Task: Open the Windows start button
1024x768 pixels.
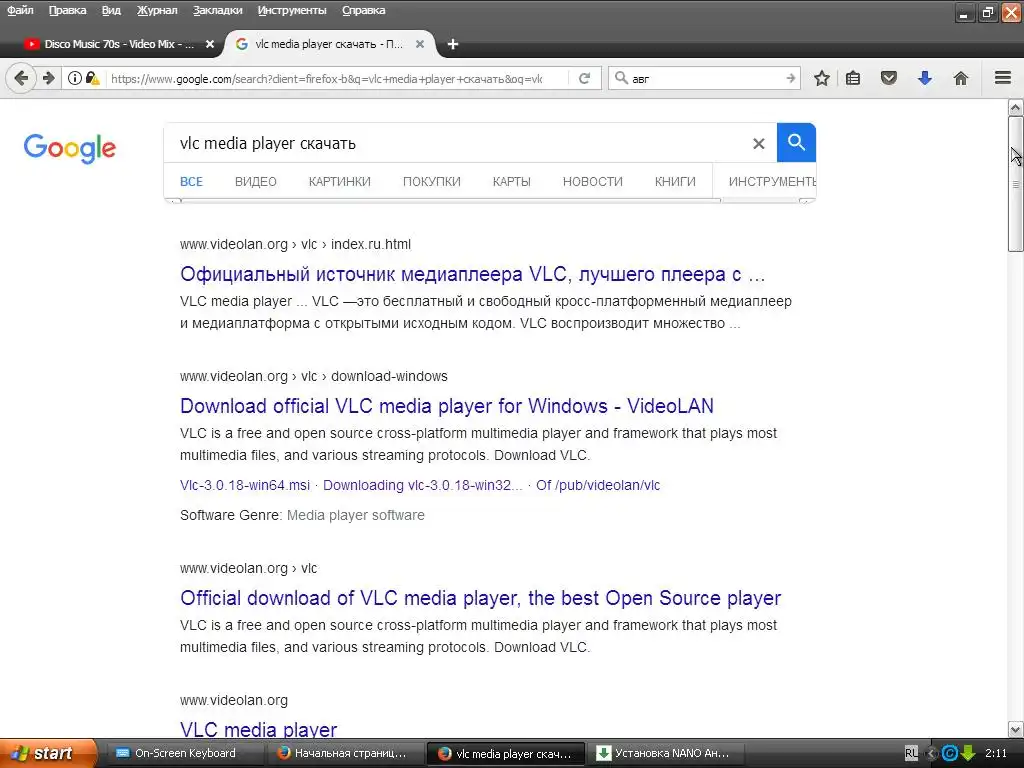Action: point(47,753)
